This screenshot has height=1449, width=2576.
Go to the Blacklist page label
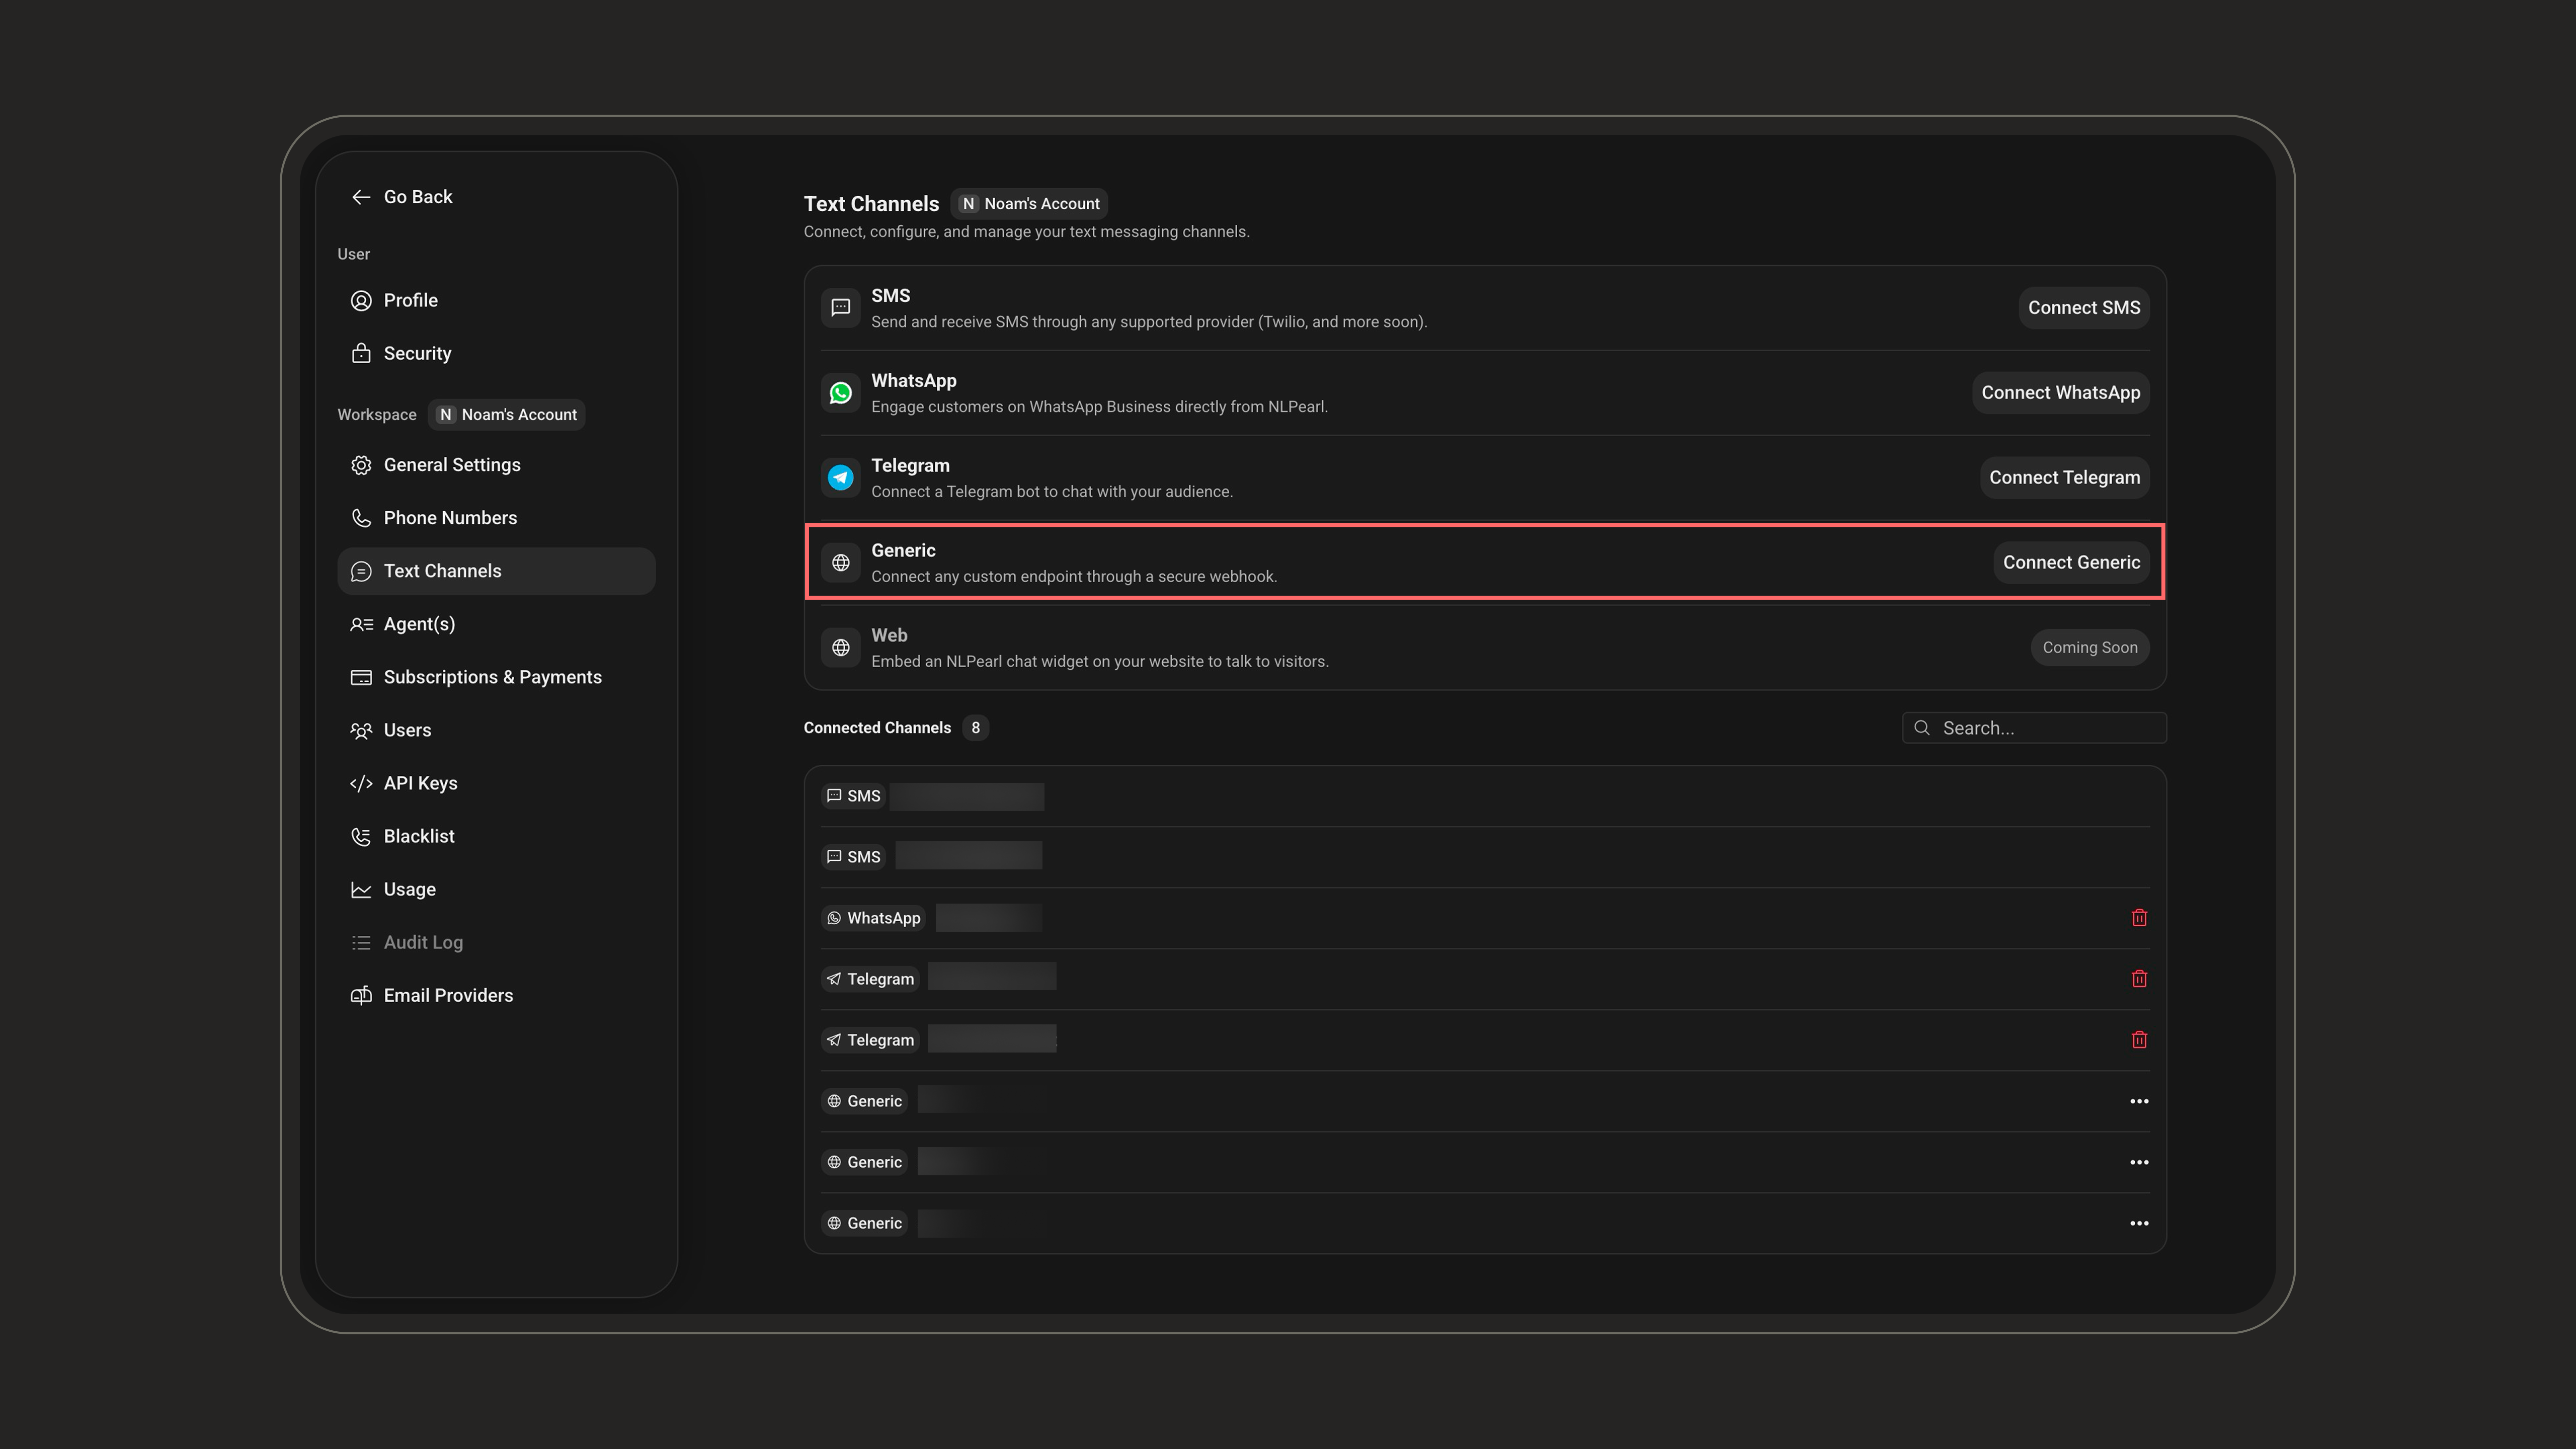click(419, 836)
